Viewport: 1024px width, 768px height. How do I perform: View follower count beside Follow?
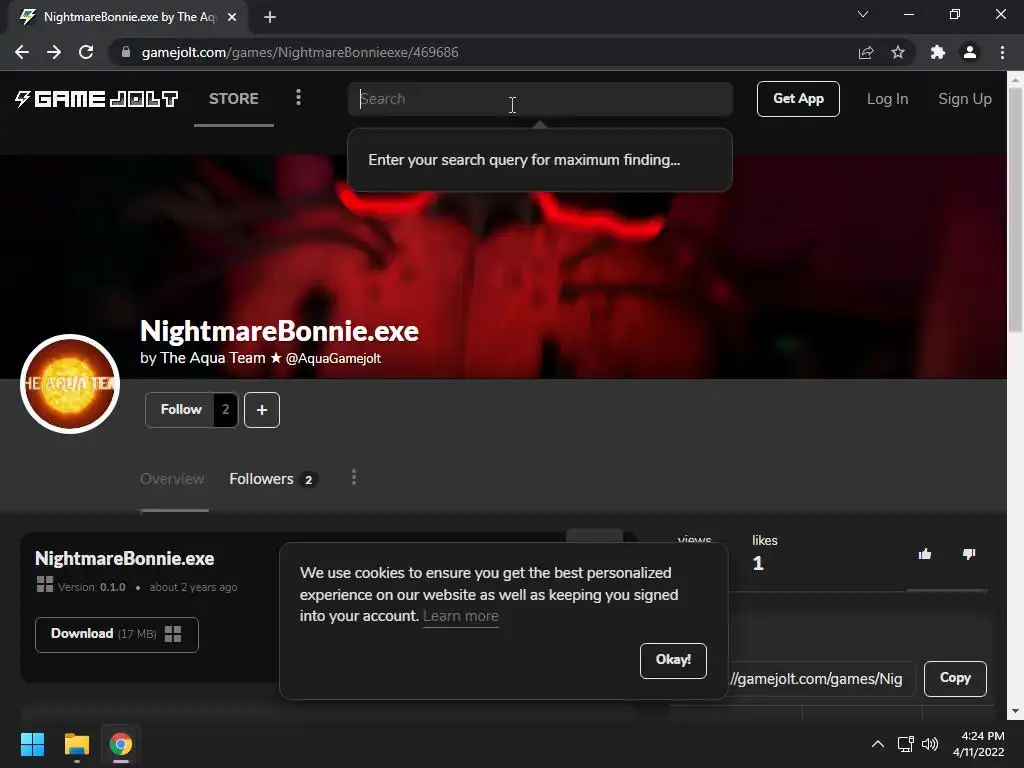[225, 409]
